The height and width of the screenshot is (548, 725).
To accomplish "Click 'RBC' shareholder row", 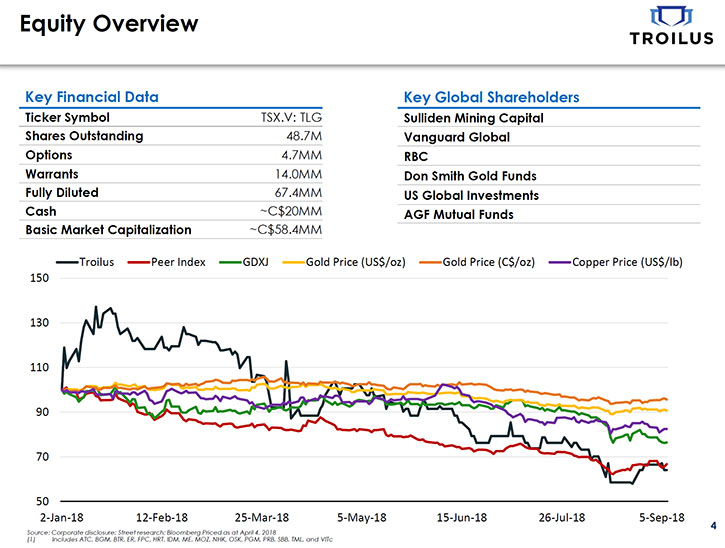I will coord(549,156).
